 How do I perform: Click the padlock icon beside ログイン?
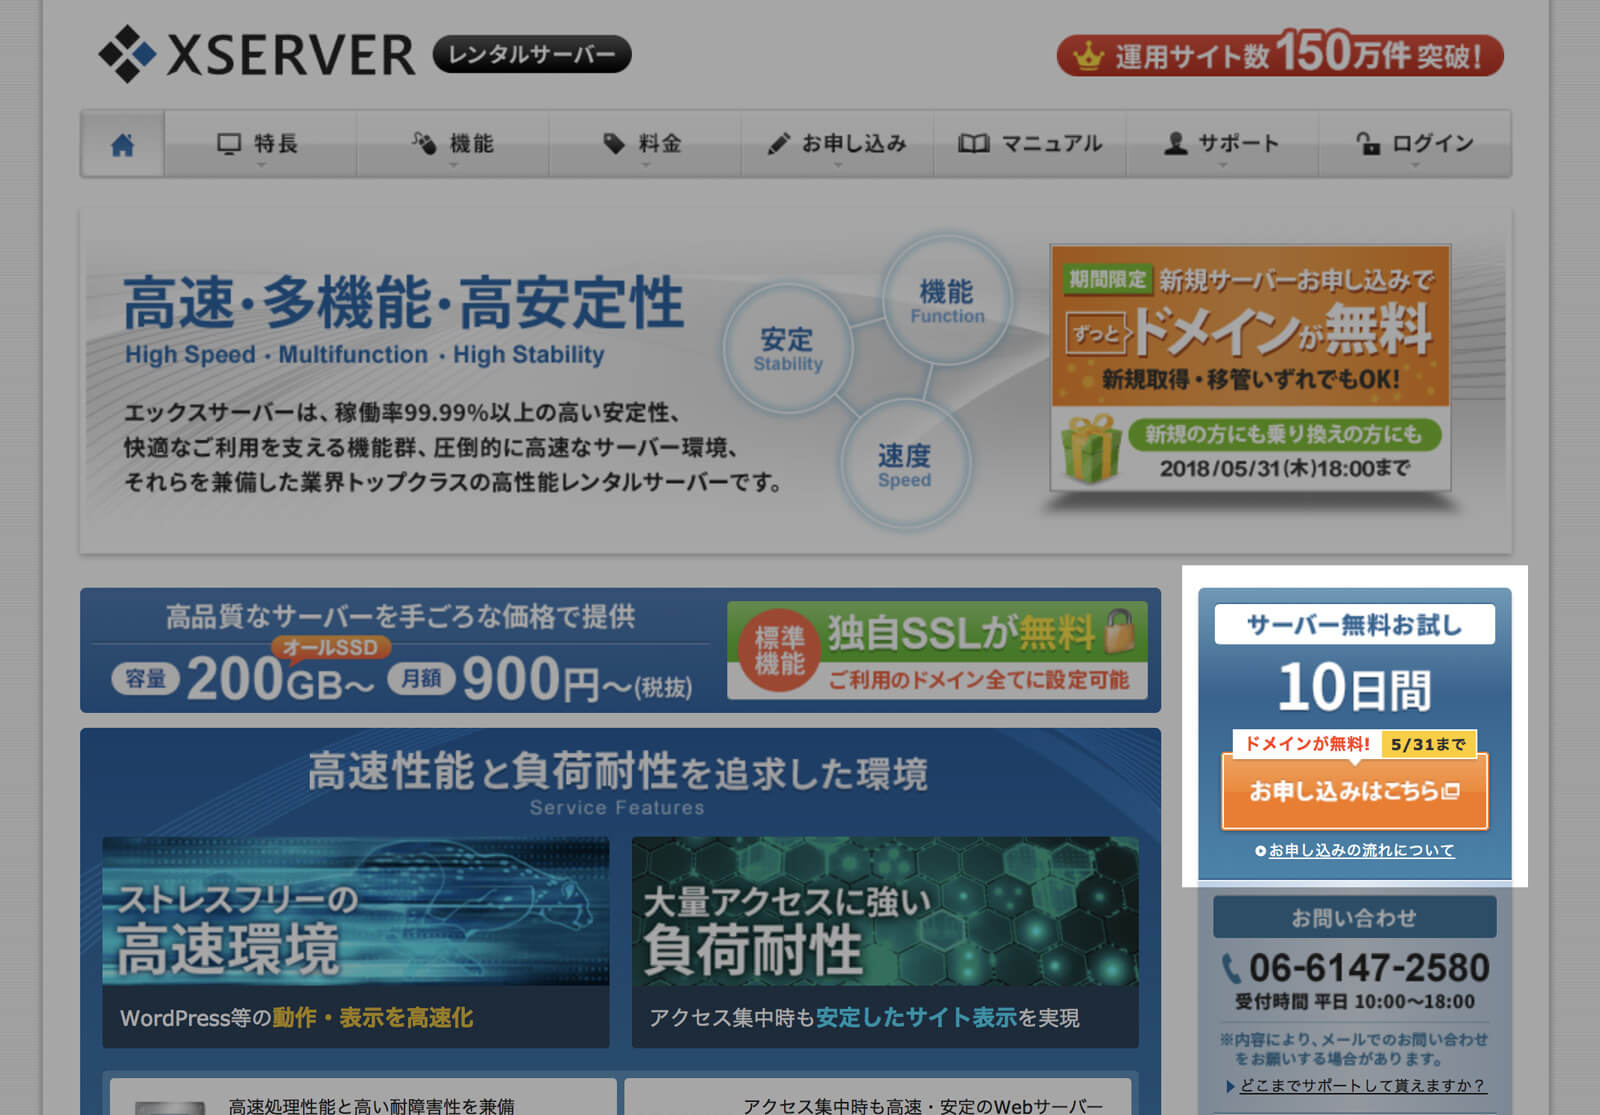(1367, 144)
